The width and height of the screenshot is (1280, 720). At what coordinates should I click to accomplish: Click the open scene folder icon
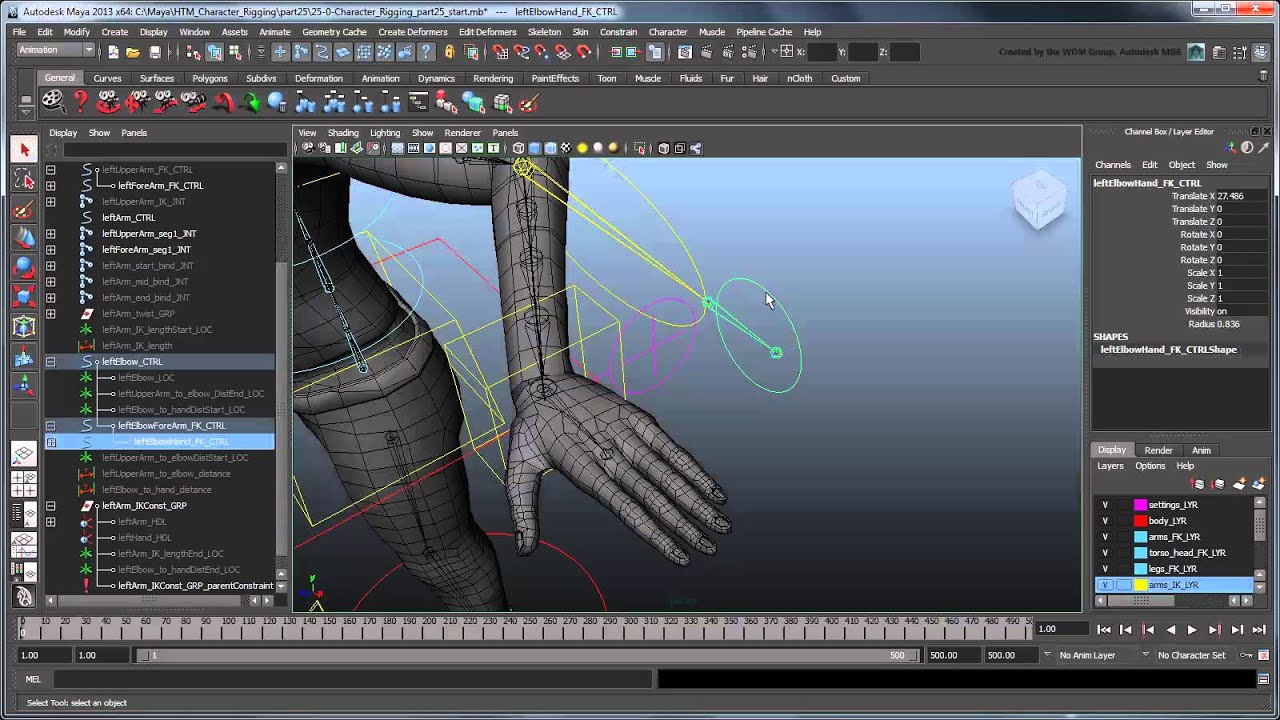pyautogui.click(x=134, y=52)
